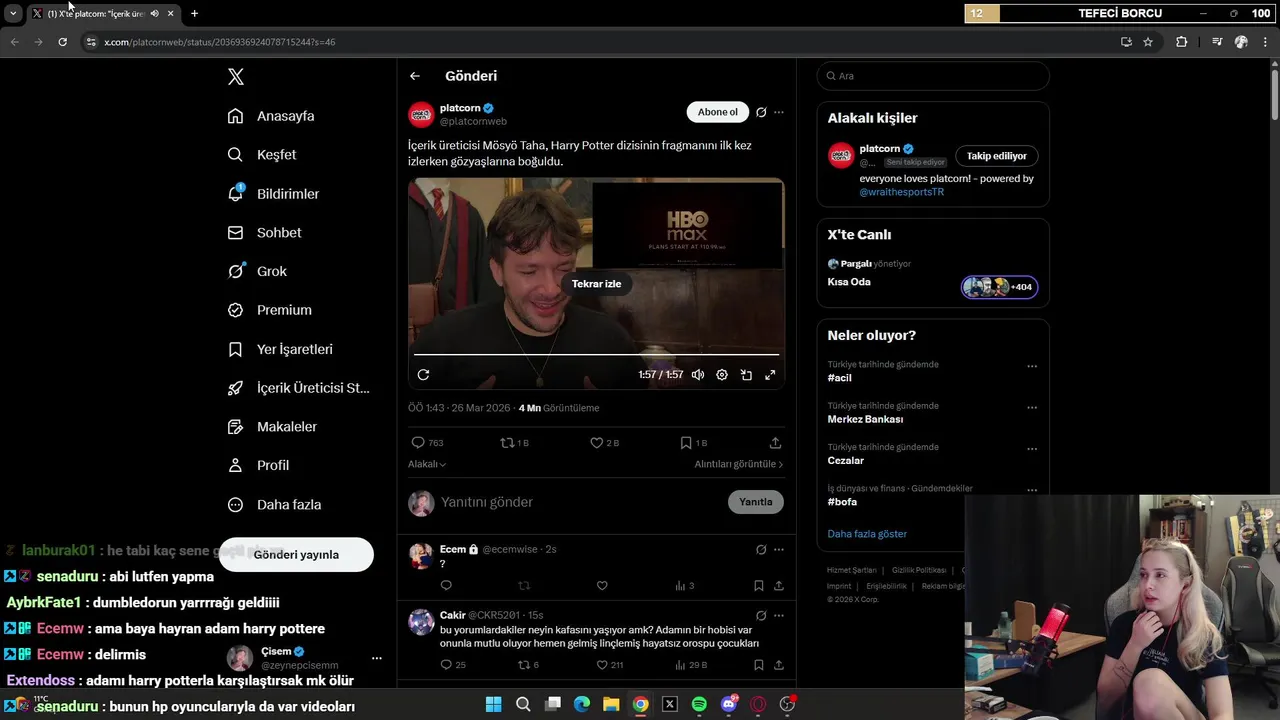This screenshot has height=720, width=1280.
Task: Like Ecem's reply
Action: 602,586
